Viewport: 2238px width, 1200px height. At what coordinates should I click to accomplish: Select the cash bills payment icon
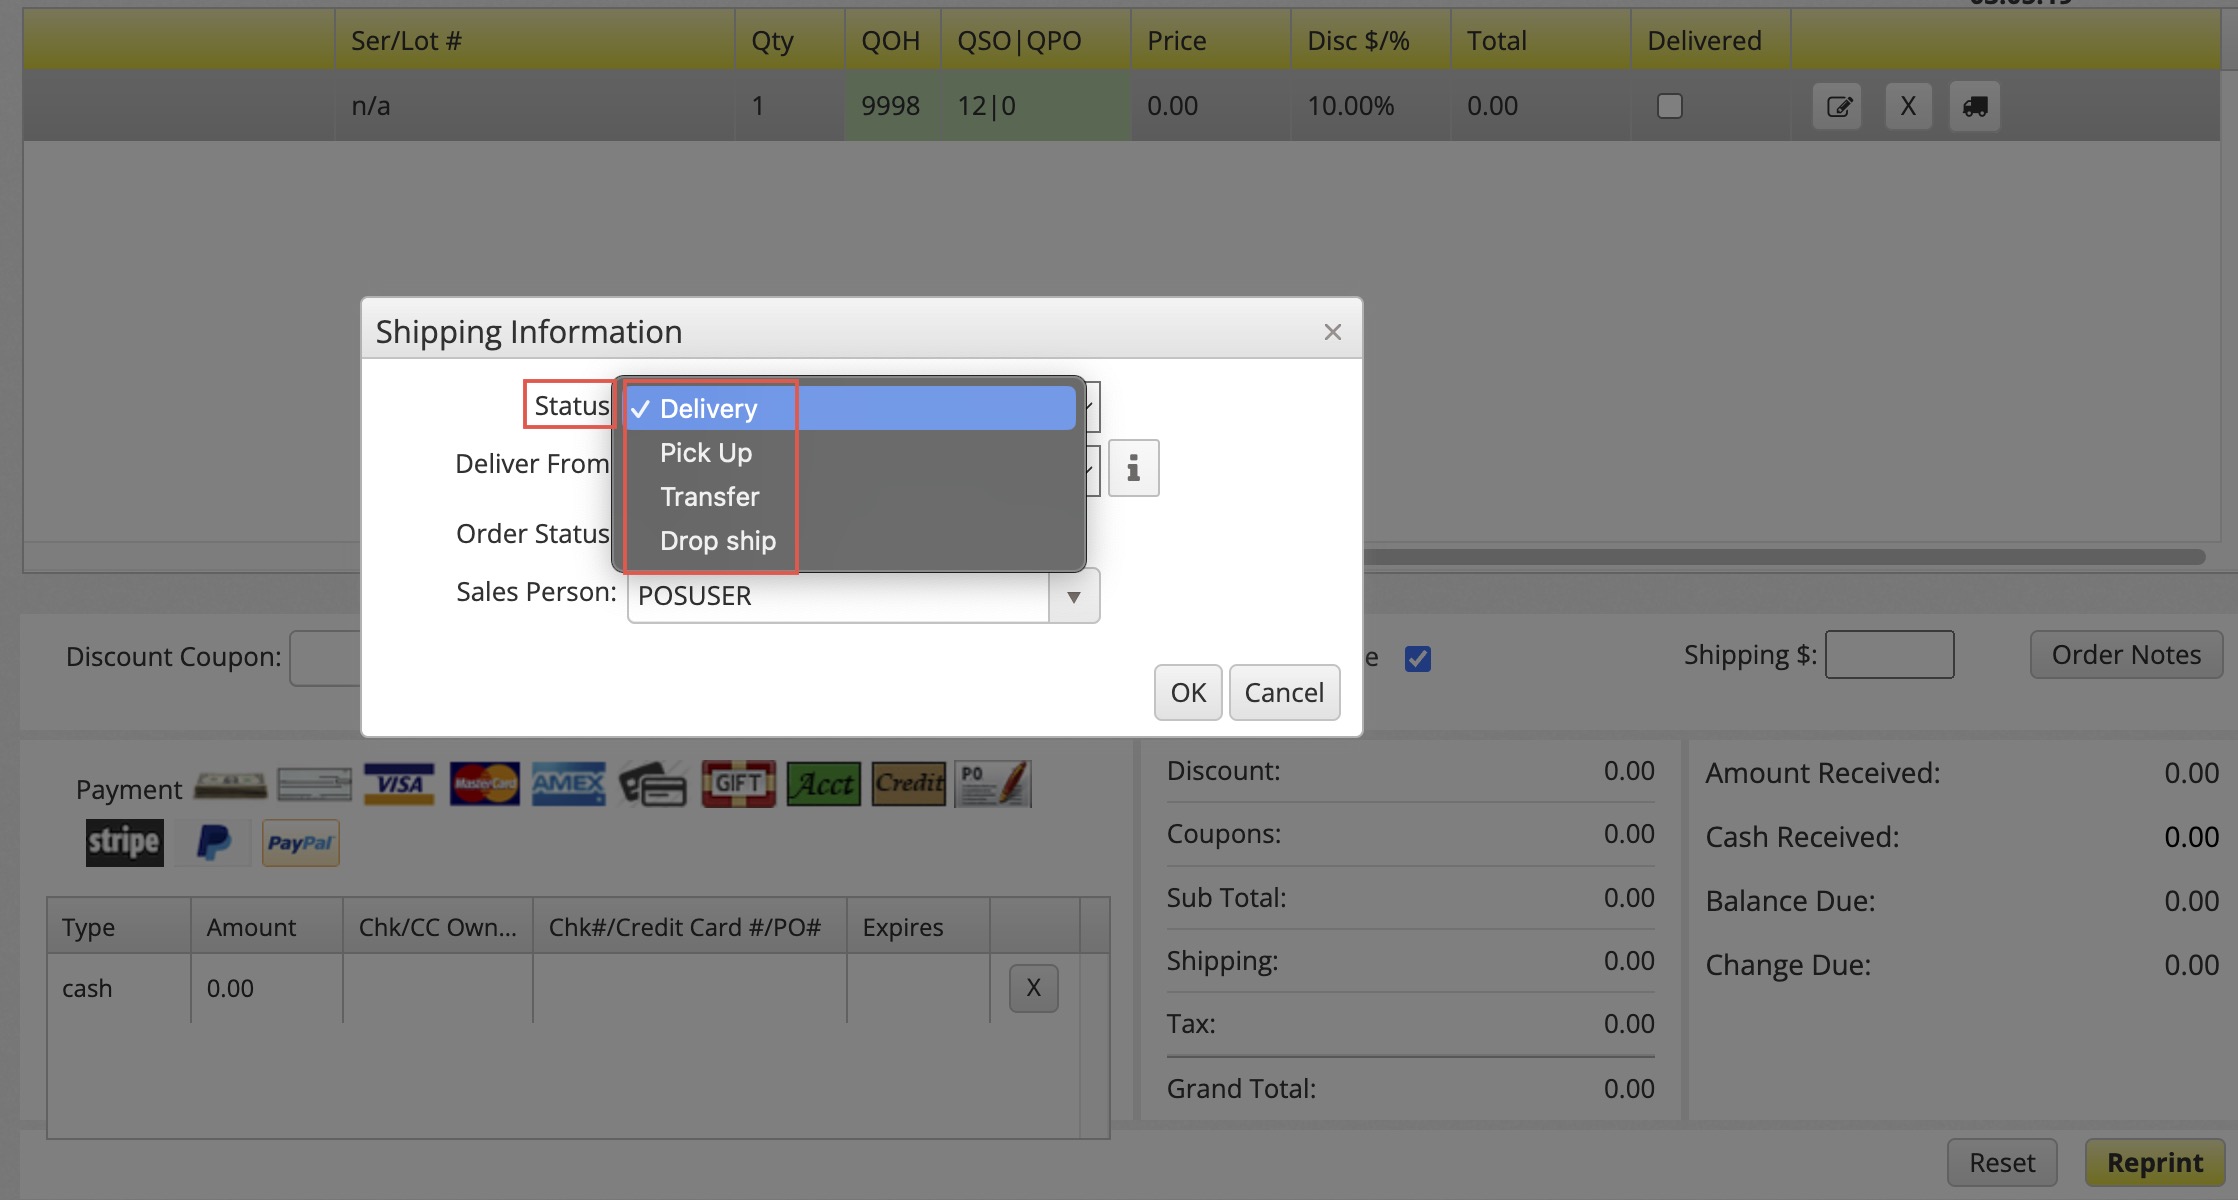230,785
